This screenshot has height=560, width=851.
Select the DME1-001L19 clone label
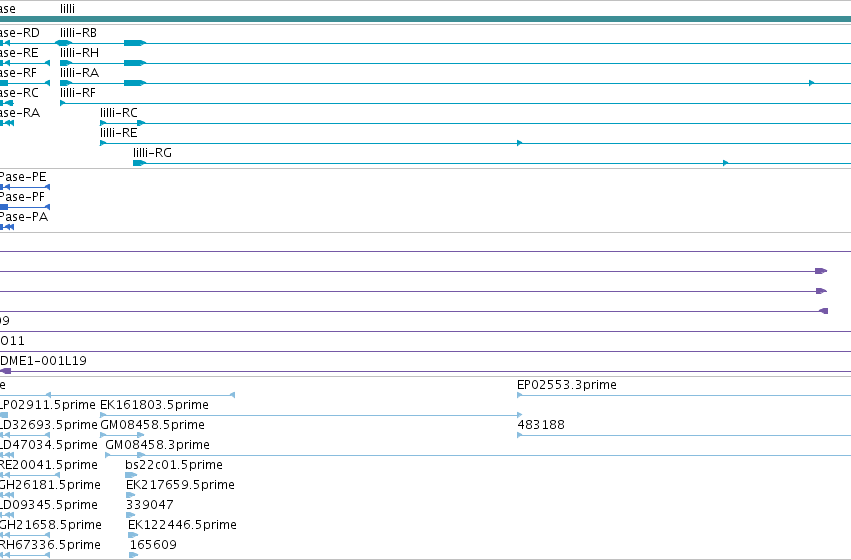pyautogui.click(x=43, y=361)
